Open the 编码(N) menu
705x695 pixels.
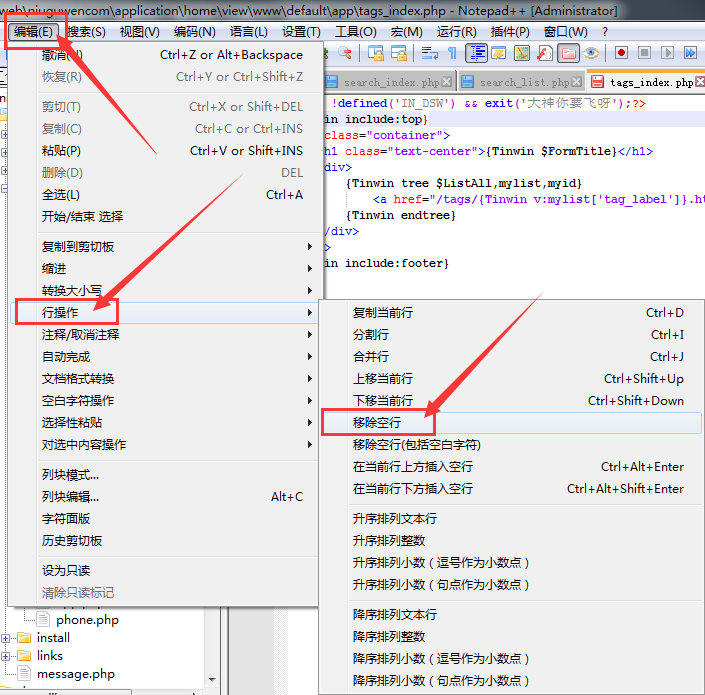pos(194,31)
